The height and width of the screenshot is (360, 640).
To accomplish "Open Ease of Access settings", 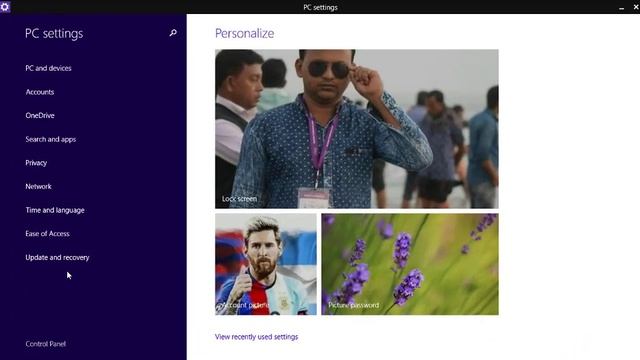I will click(47, 234).
